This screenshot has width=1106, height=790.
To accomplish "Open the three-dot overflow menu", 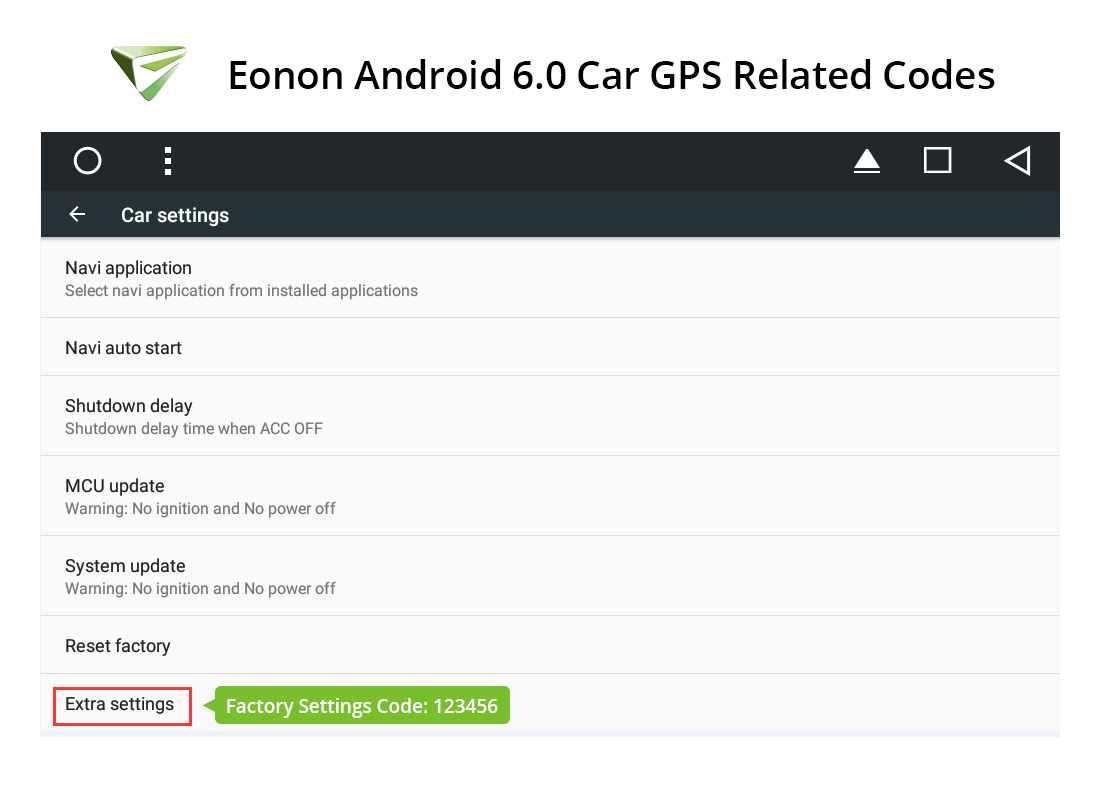I will (x=168, y=161).
